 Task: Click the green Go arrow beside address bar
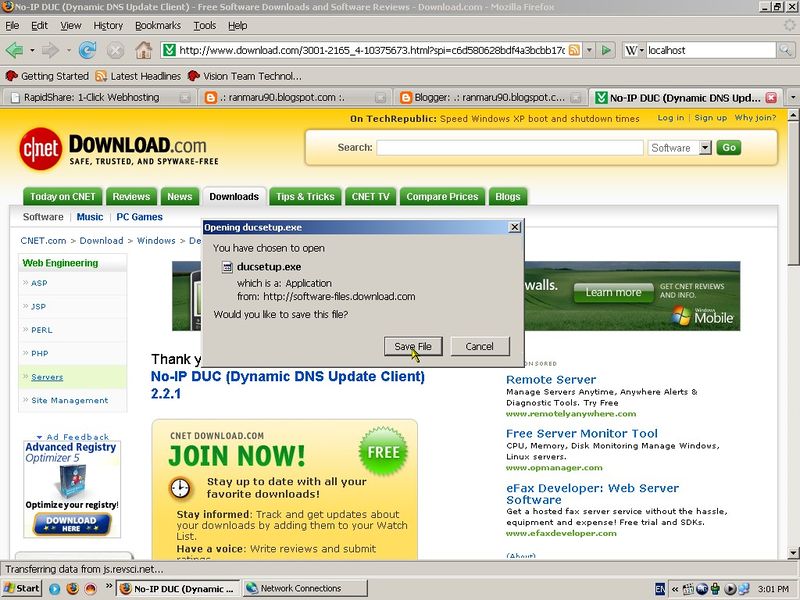(x=606, y=50)
